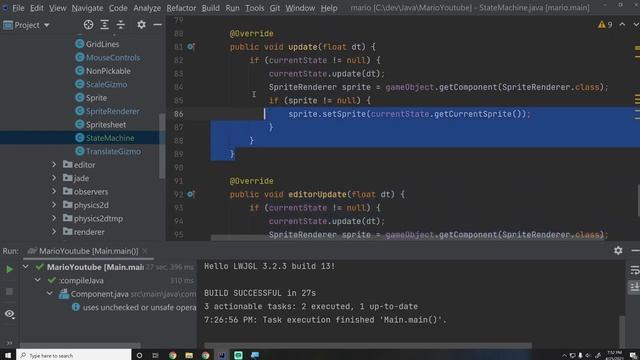Select the ScaleGizmo class
This screenshot has width=640, height=360.
tap(106, 84)
